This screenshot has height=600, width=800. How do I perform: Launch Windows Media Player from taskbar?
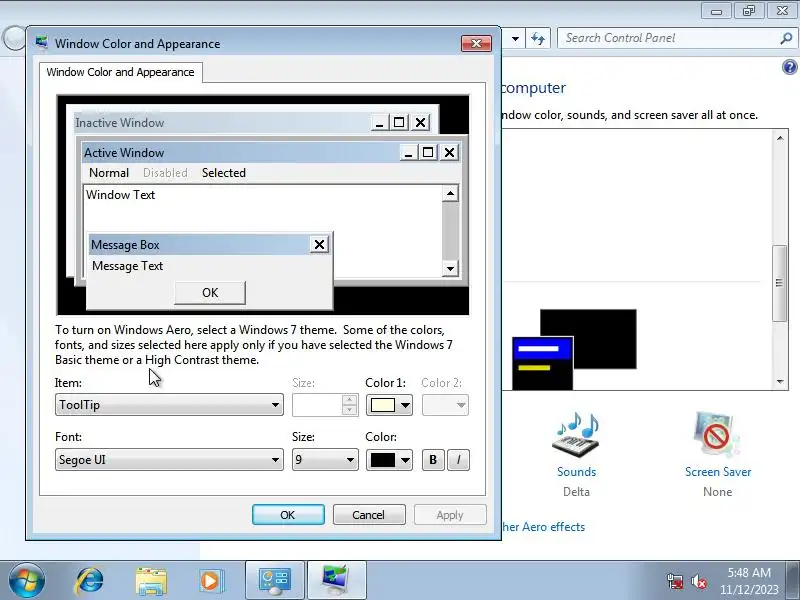[211, 581]
